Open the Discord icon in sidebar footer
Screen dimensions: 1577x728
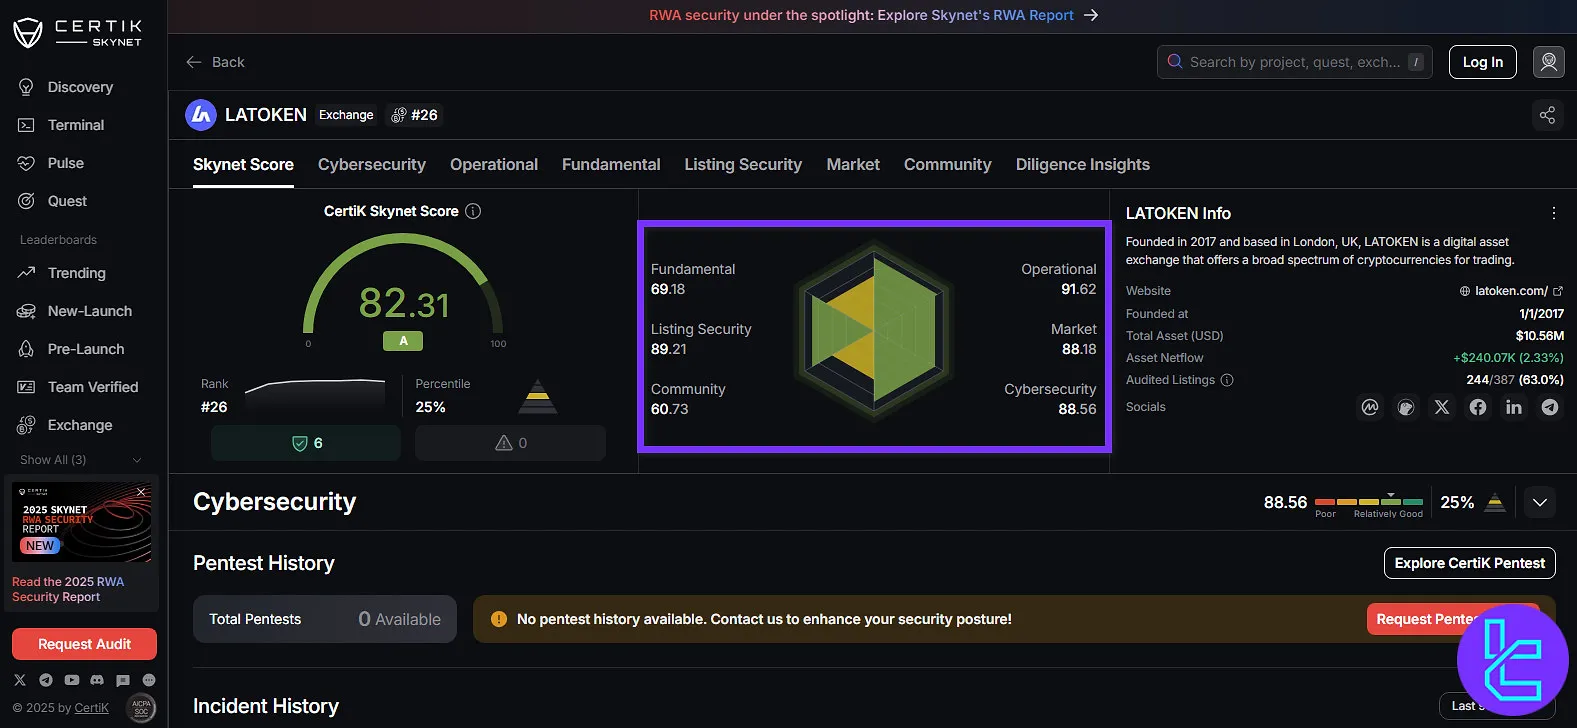click(x=97, y=680)
